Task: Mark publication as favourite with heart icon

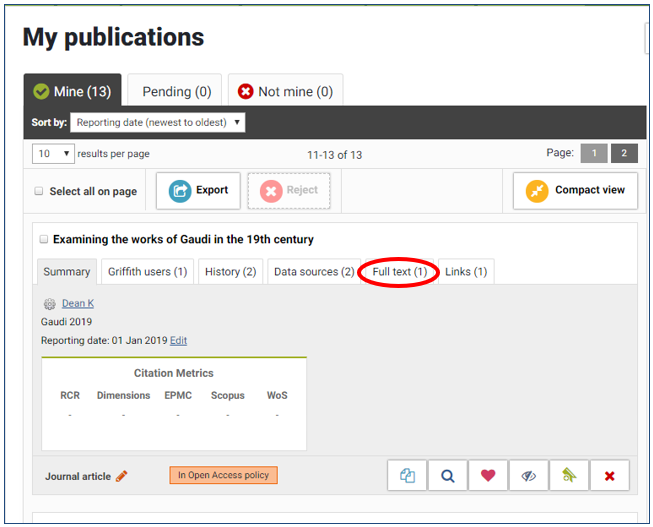Action: tap(488, 476)
